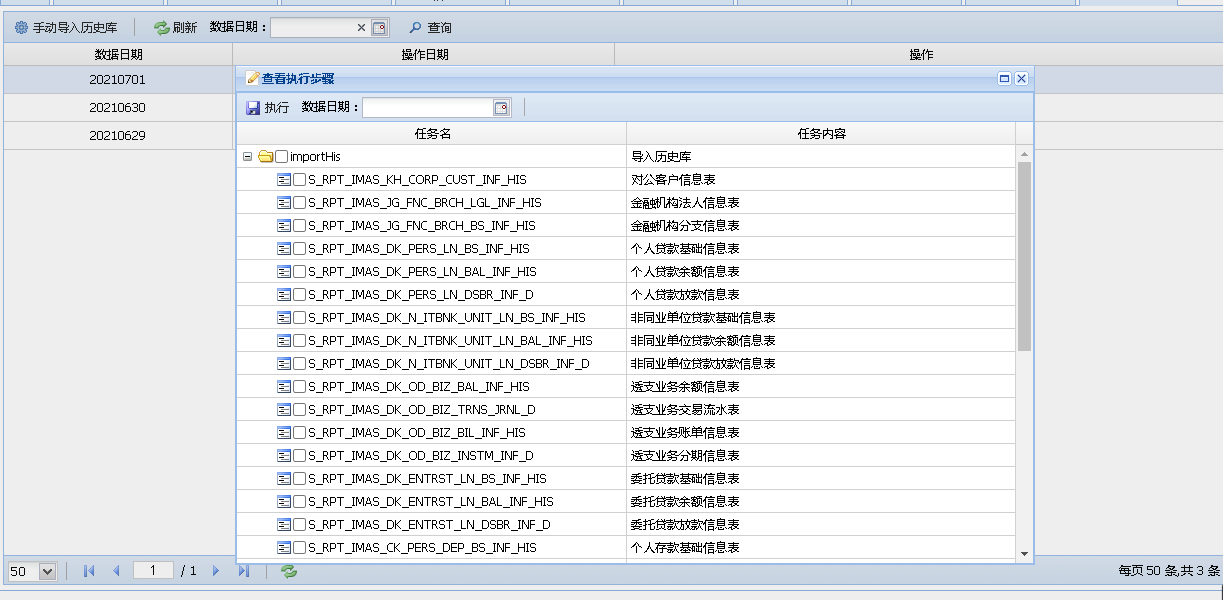
Task: Jump to the first page arrow
Action: pos(89,571)
